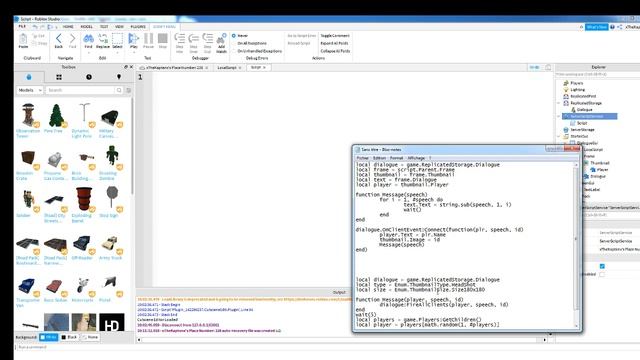Open the Toolbox Recent clock icon
Viewport: 640px width, 360px height.
coord(89,77)
